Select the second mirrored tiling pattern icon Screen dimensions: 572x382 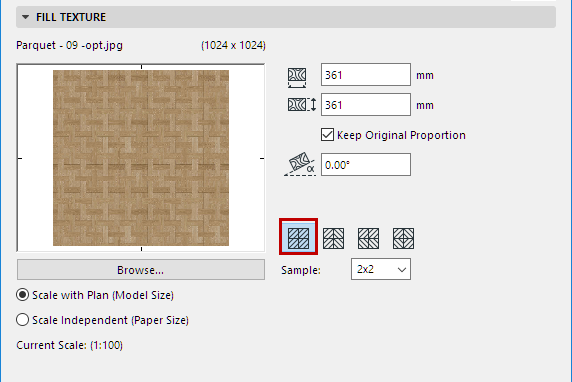pos(333,239)
